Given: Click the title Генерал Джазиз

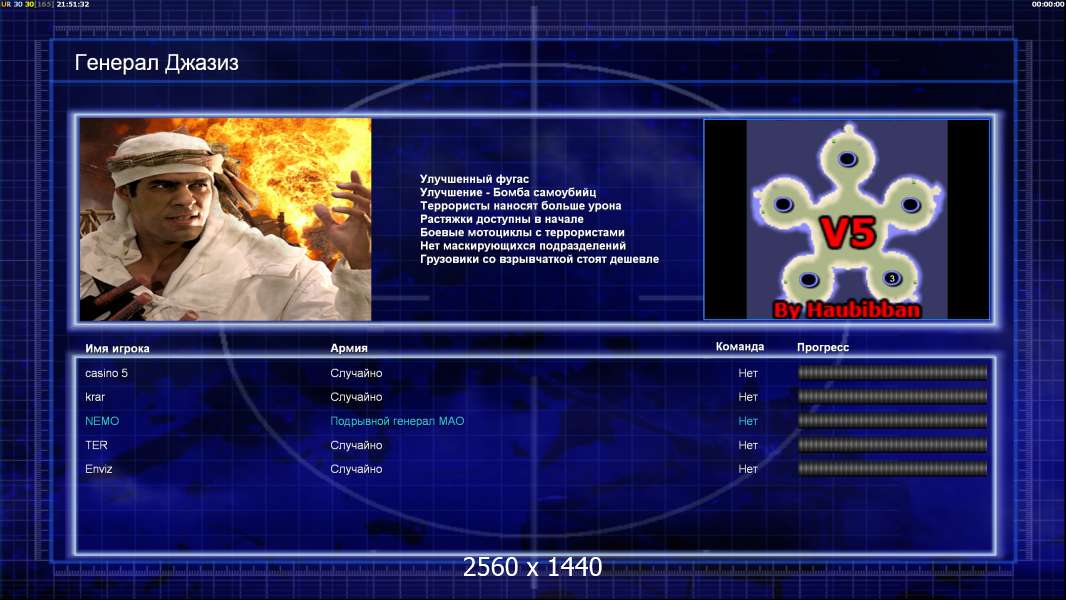Looking at the screenshot, I should 156,63.
